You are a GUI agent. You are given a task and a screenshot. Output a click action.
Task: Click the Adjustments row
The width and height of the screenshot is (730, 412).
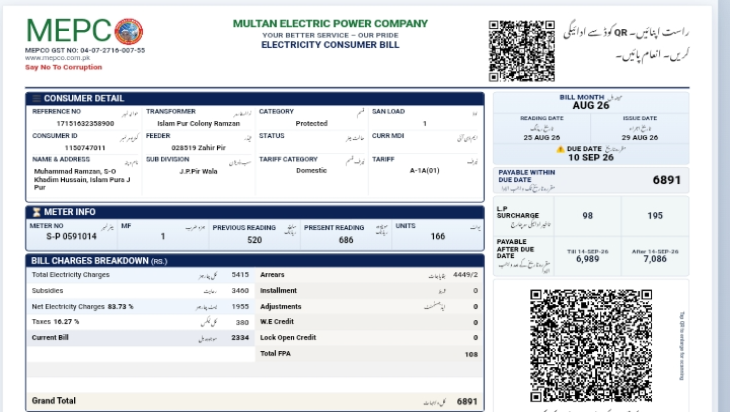[369, 307]
